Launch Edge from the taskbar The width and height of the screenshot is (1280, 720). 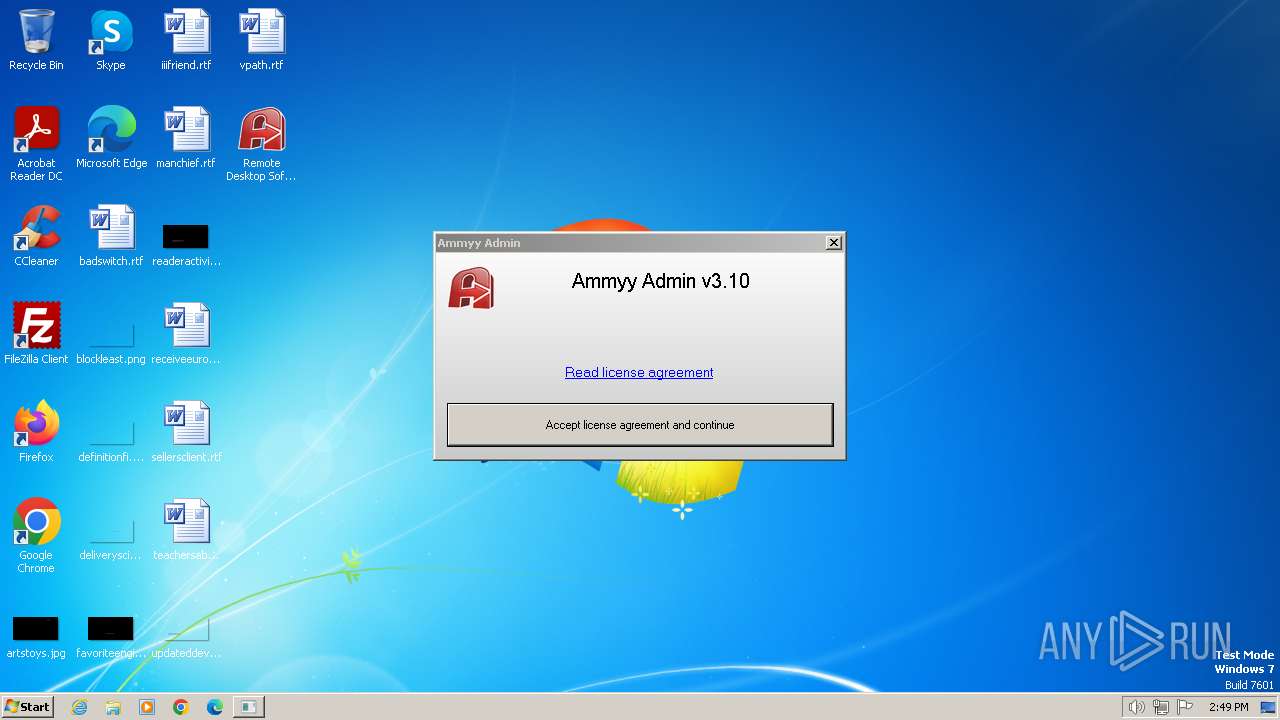point(215,707)
